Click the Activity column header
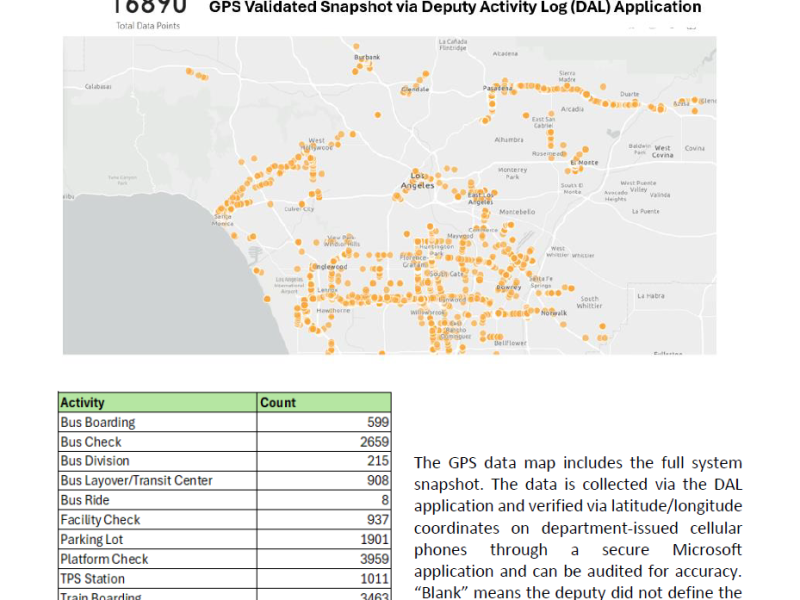 tap(83, 403)
